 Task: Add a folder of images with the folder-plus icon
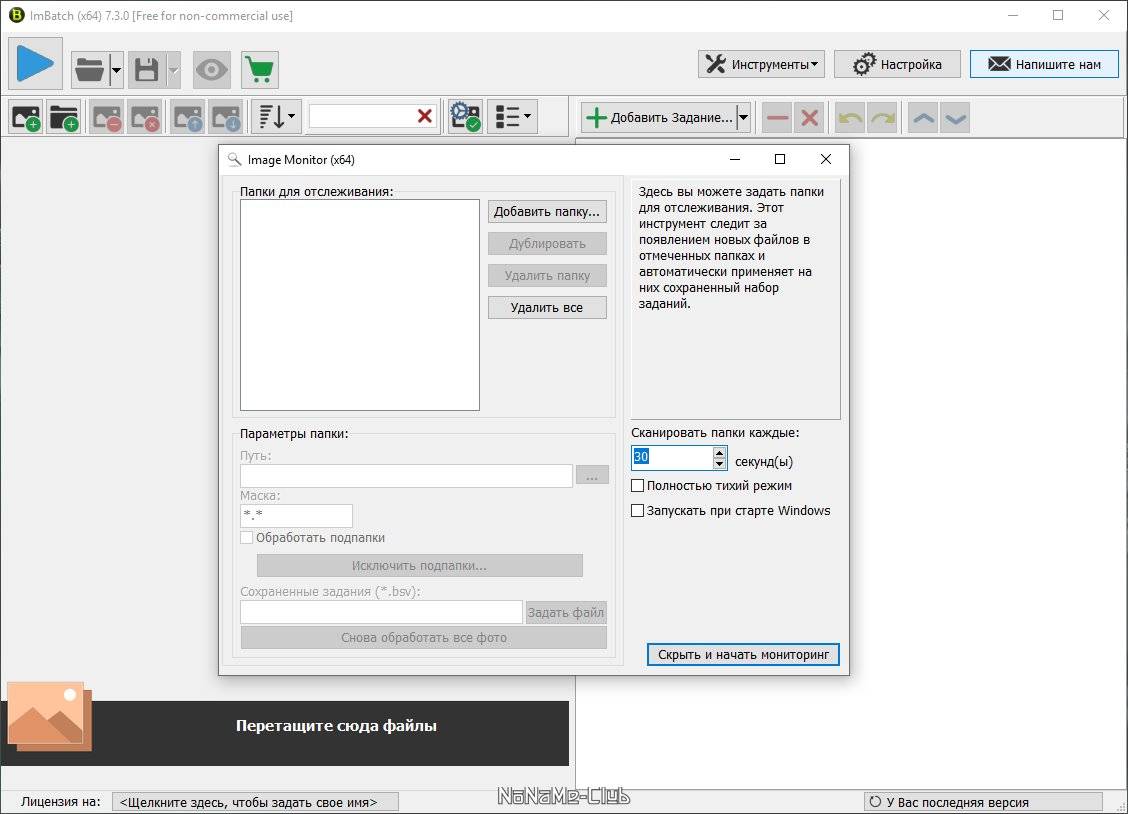(x=64, y=116)
